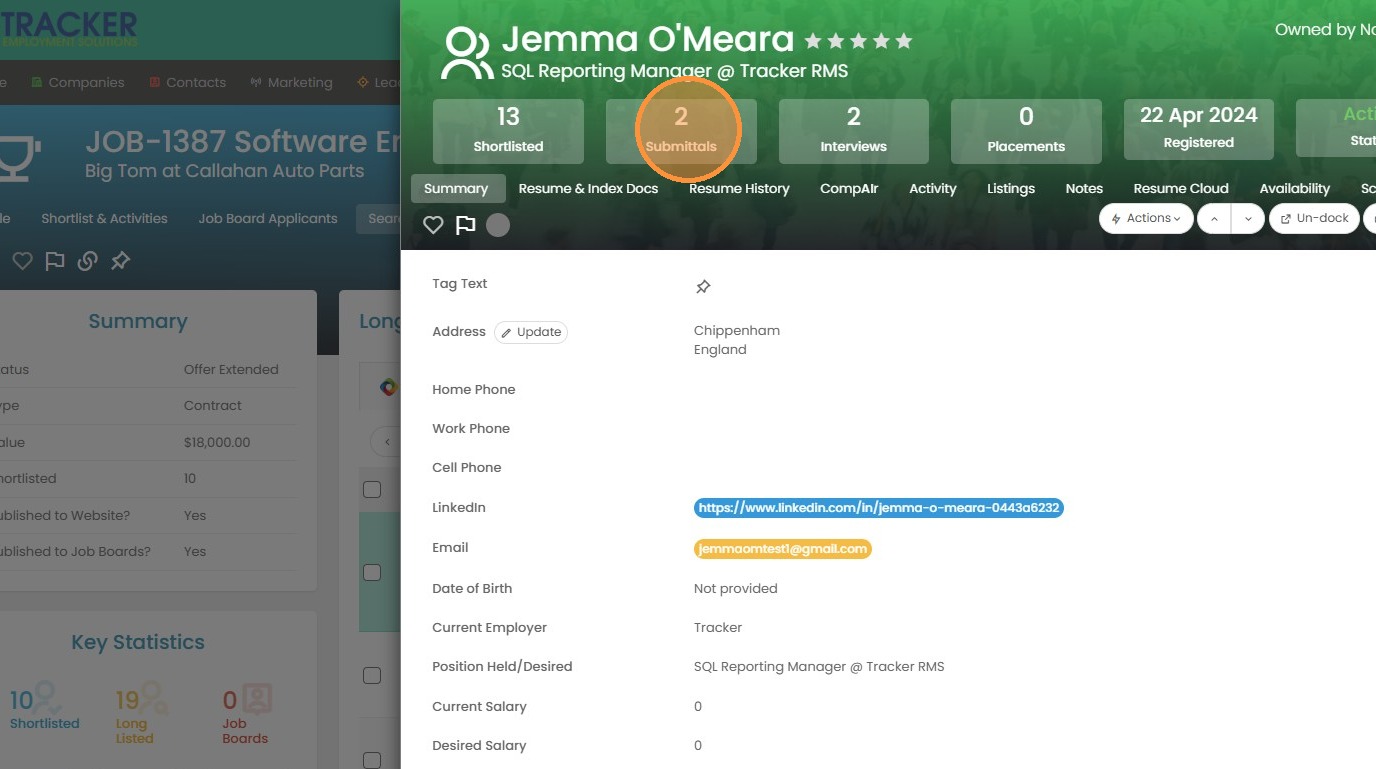Switch to the Resume History tab

point(739,188)
